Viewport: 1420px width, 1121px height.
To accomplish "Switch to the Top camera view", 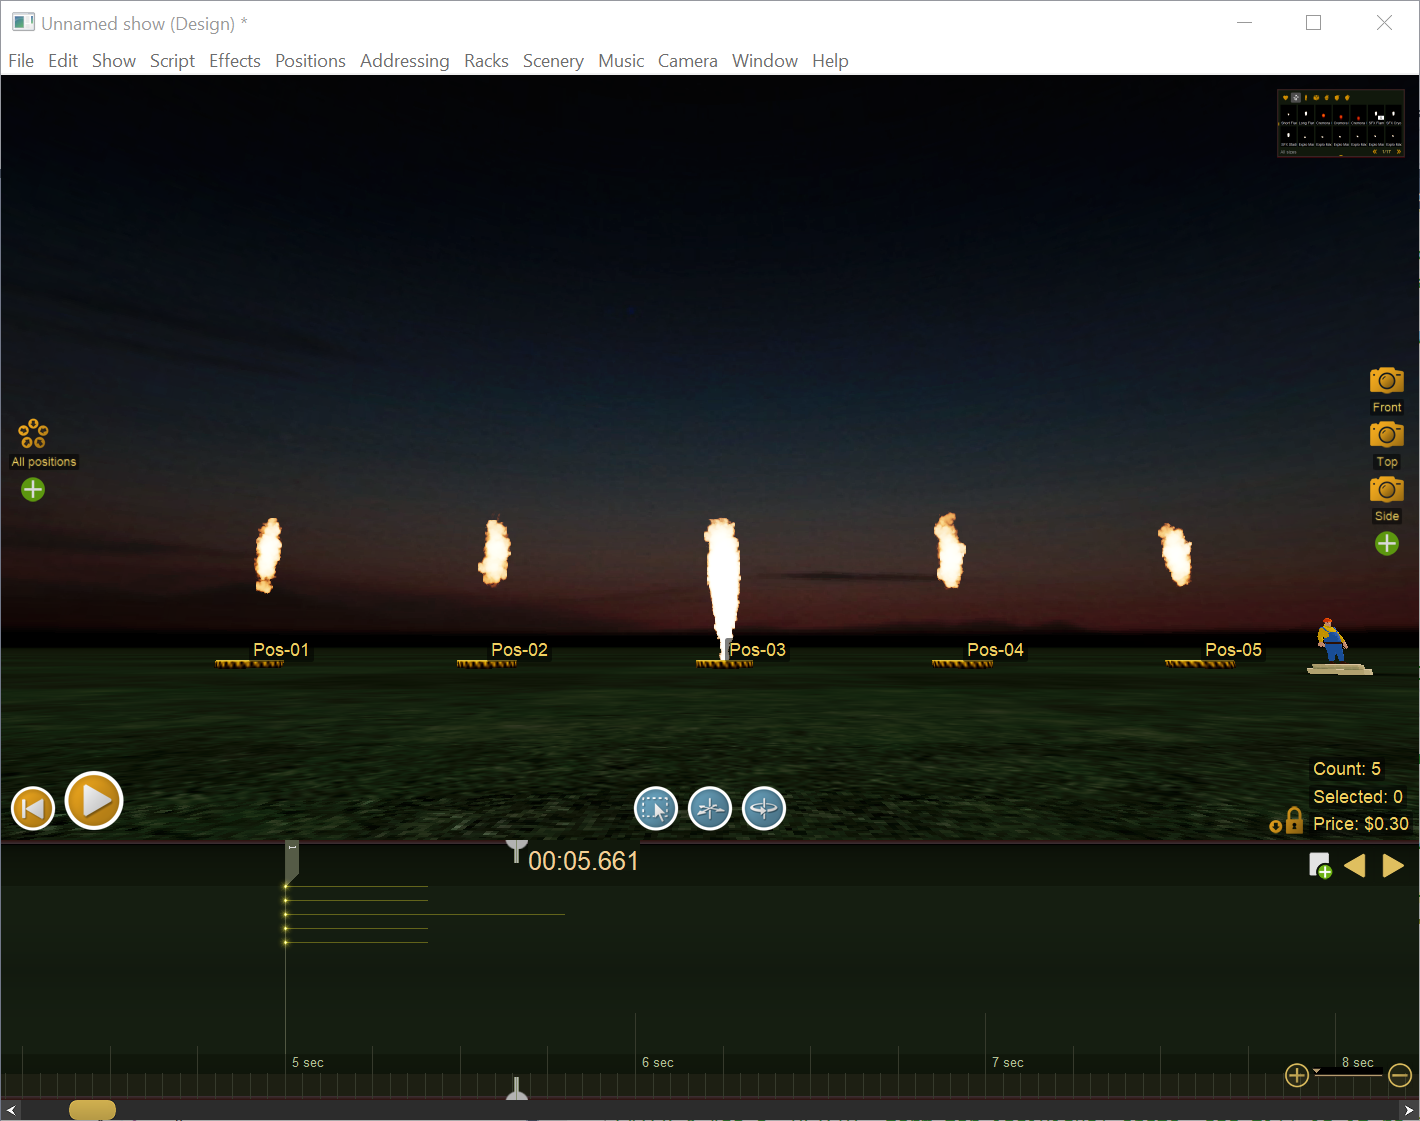I will [1387, 434].
